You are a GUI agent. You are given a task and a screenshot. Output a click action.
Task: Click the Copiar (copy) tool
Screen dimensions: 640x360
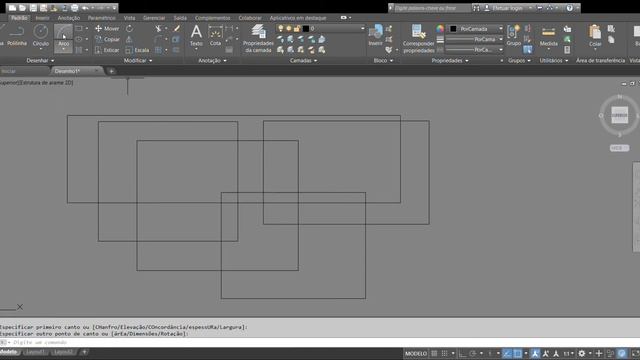click(107, 39)
